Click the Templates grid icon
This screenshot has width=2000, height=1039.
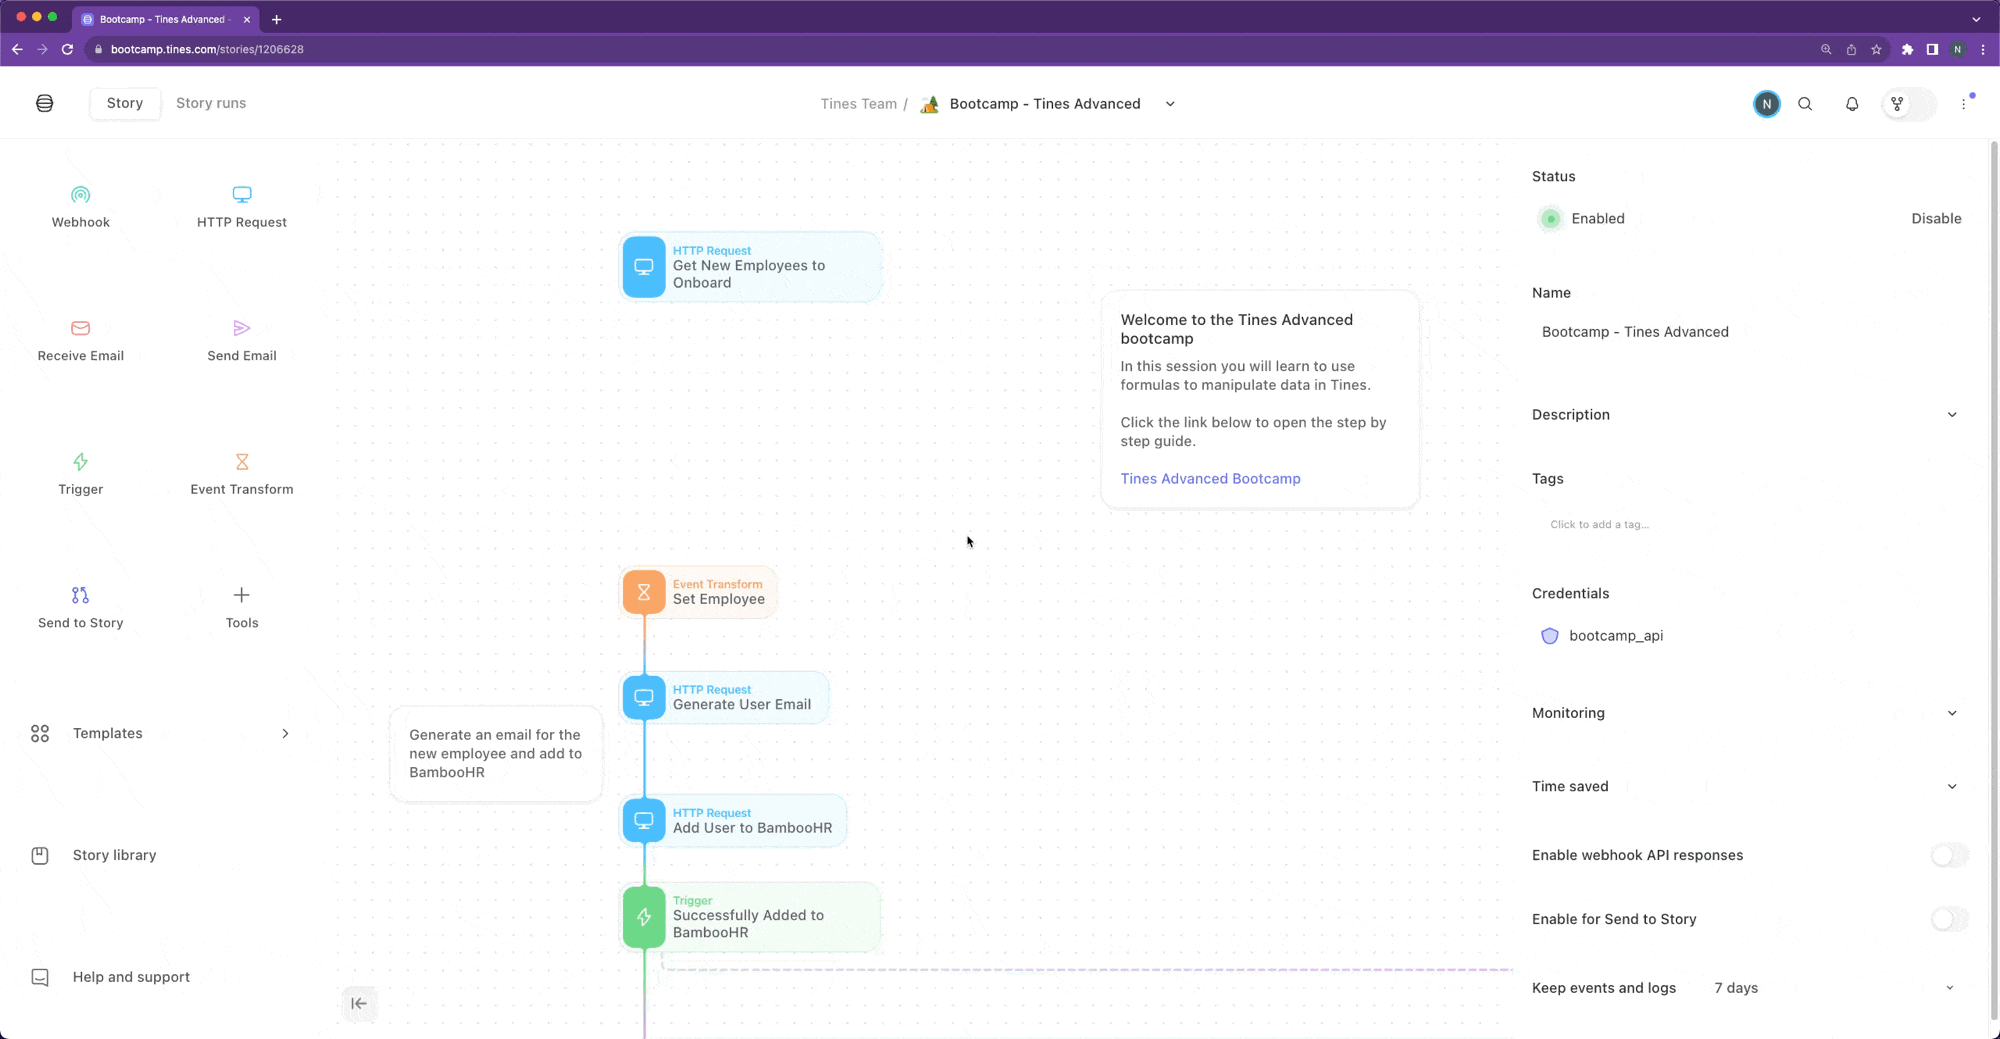tap(40, 734)
